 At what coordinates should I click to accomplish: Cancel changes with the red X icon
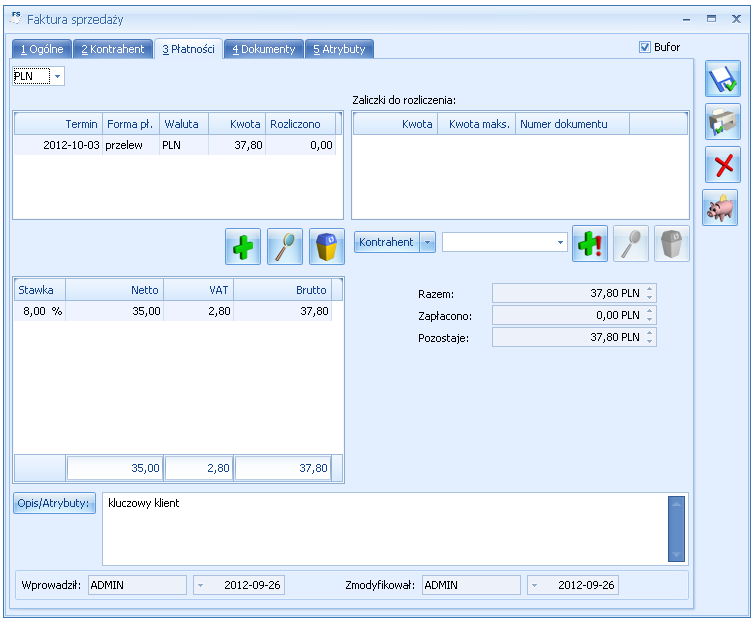coord(723,165)
